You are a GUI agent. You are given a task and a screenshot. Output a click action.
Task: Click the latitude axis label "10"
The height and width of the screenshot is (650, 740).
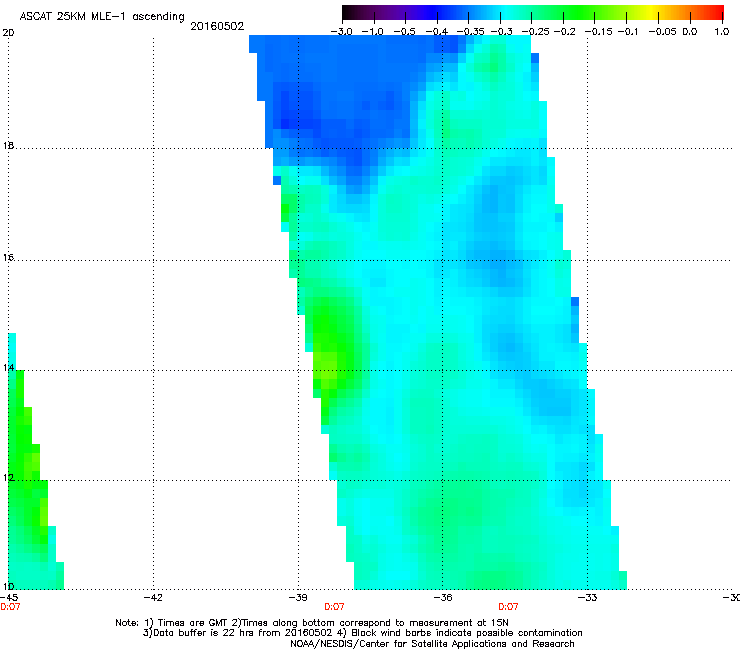coord(8,586)
